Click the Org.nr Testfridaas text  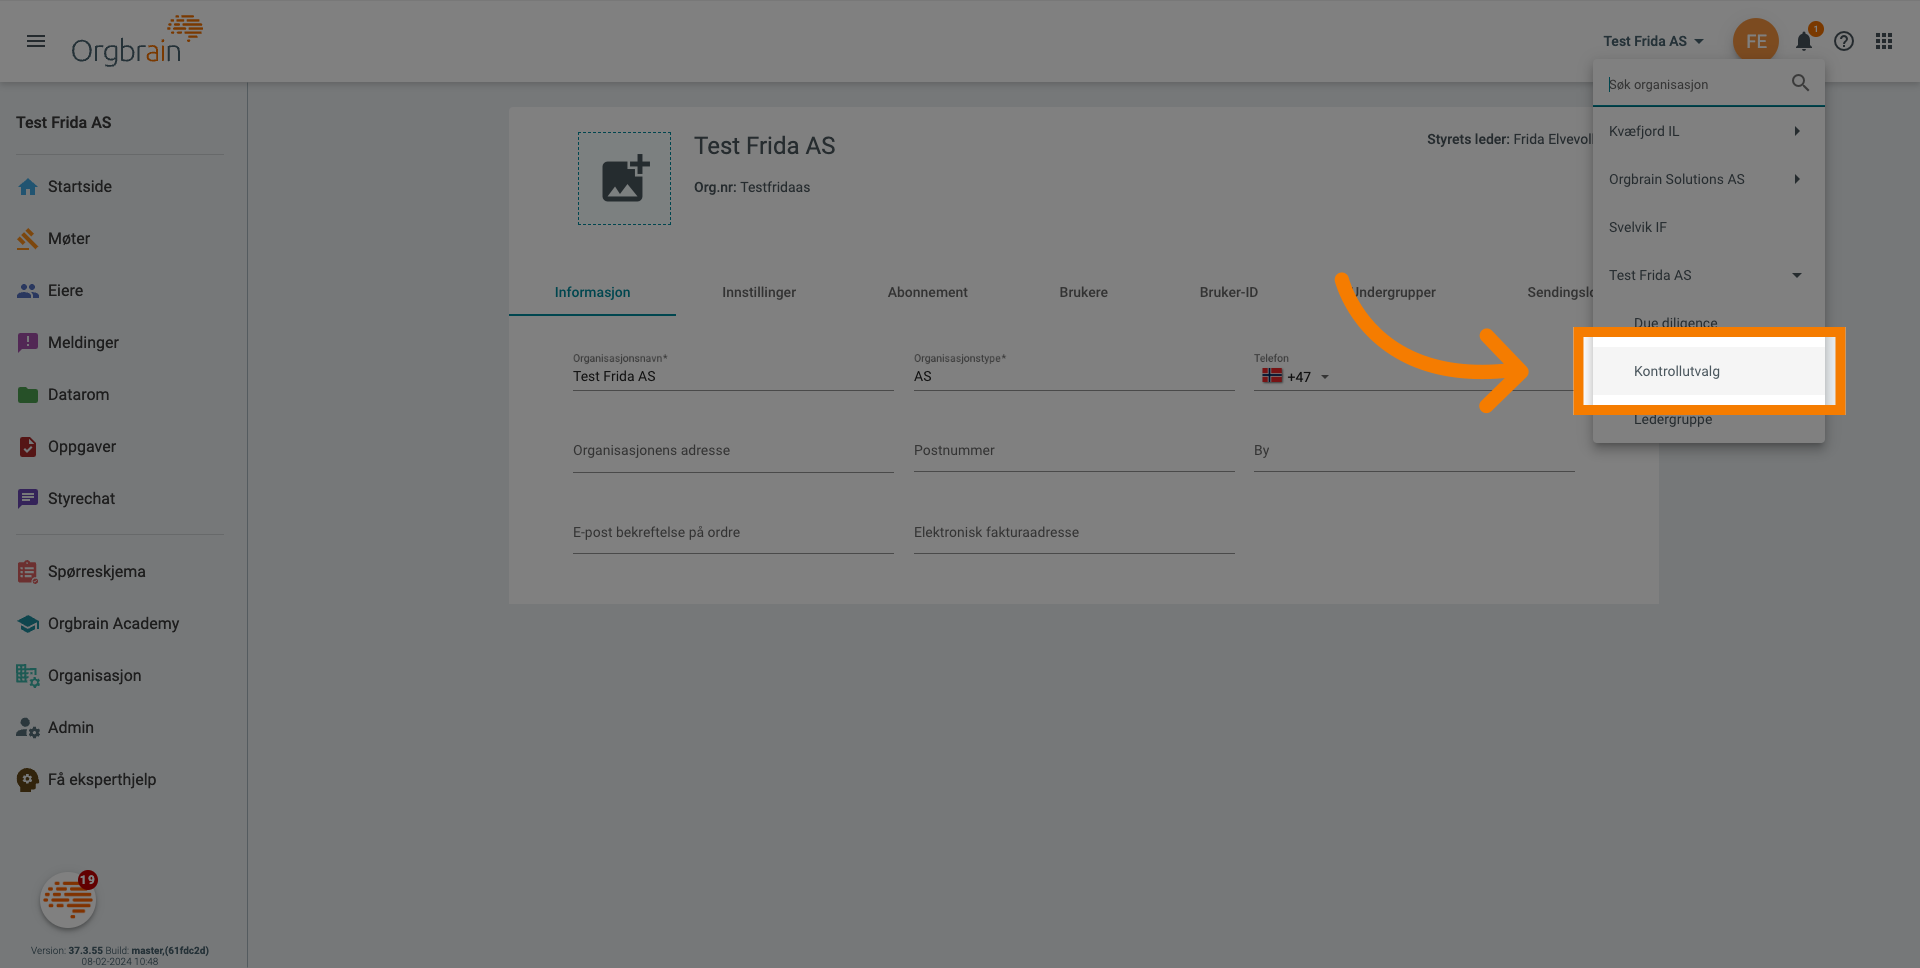click(x=752, y=187)
